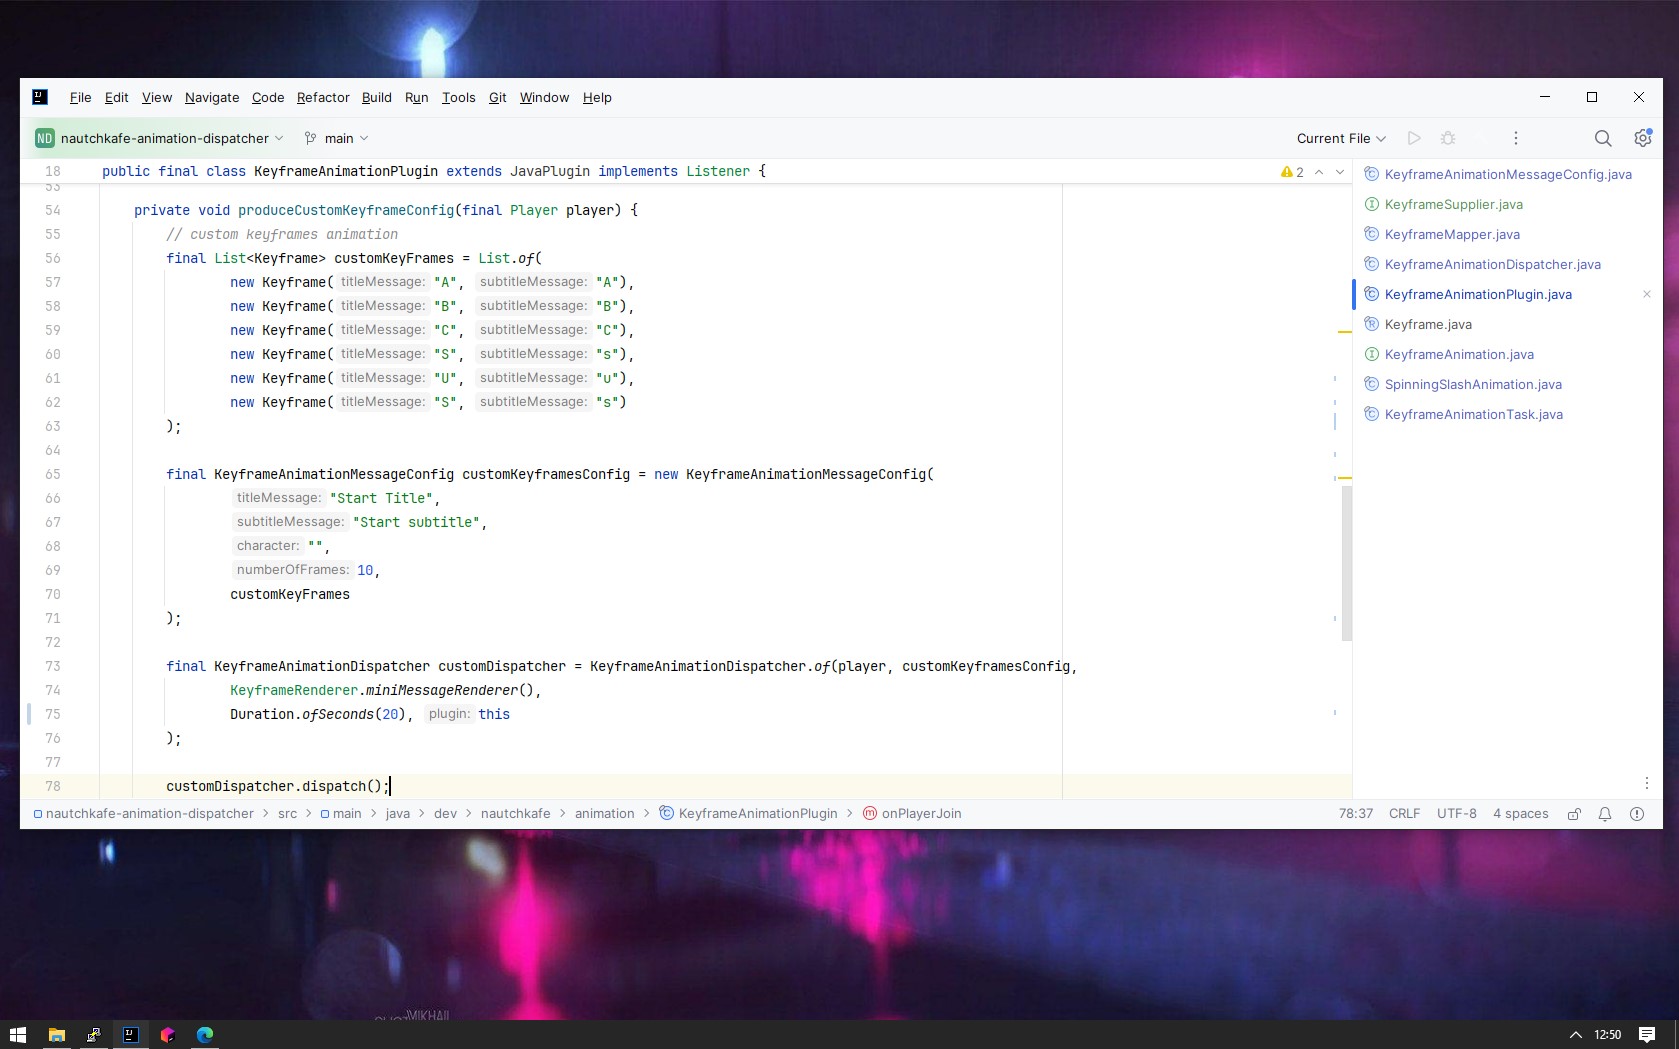Go to previous highlighted error arrow
This screenshot has width=1679, height=1049.
pyautogui.click(x=1319, y=172)
